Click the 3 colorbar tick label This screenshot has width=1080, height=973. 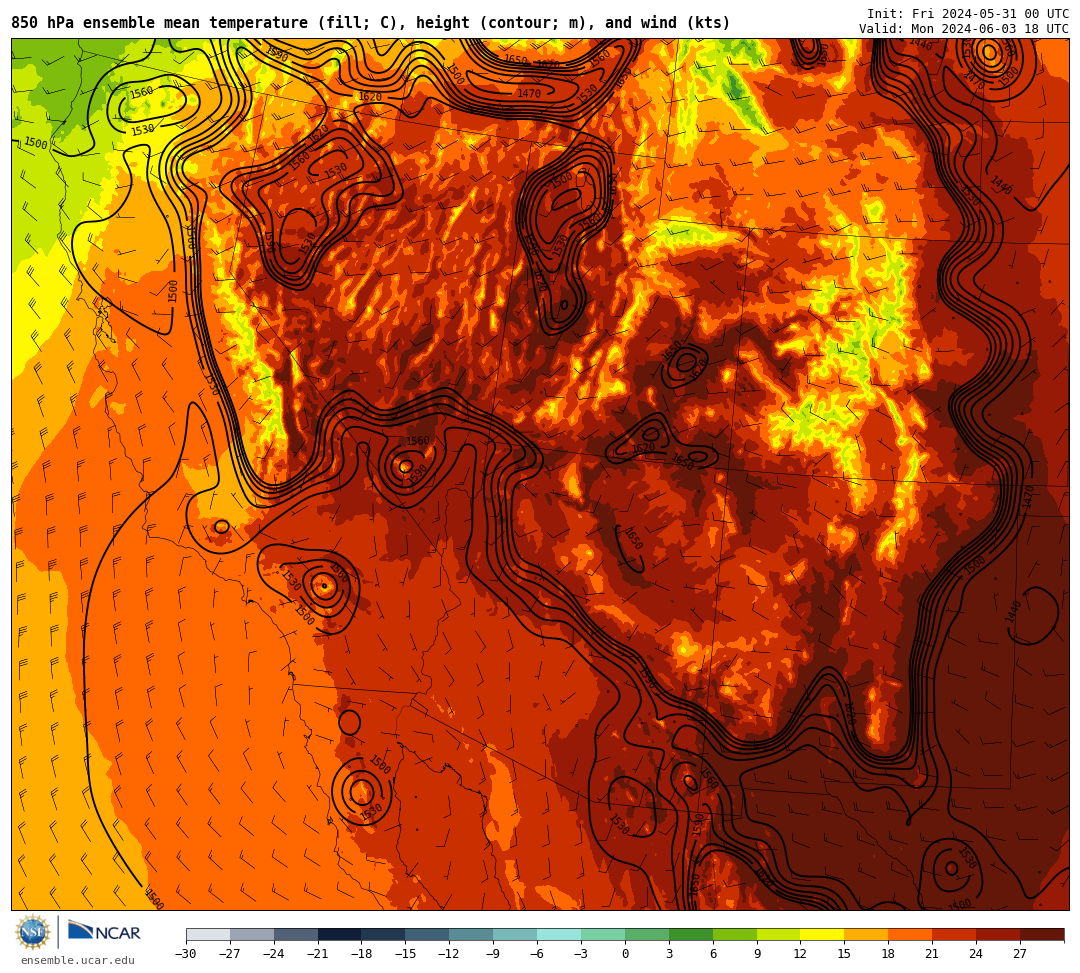click(x=669, y=954)
